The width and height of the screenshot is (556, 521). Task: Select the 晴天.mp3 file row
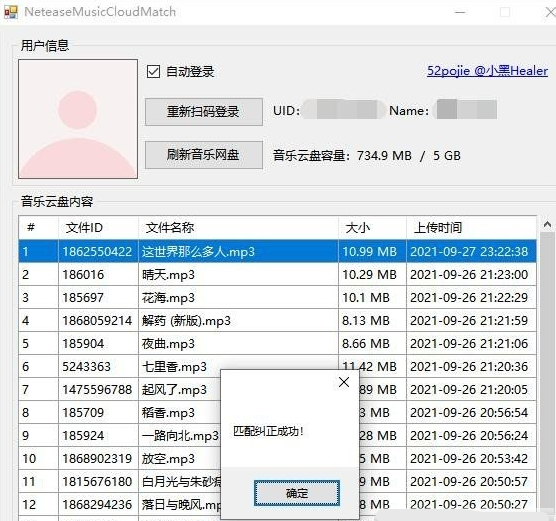click(277, 275)
